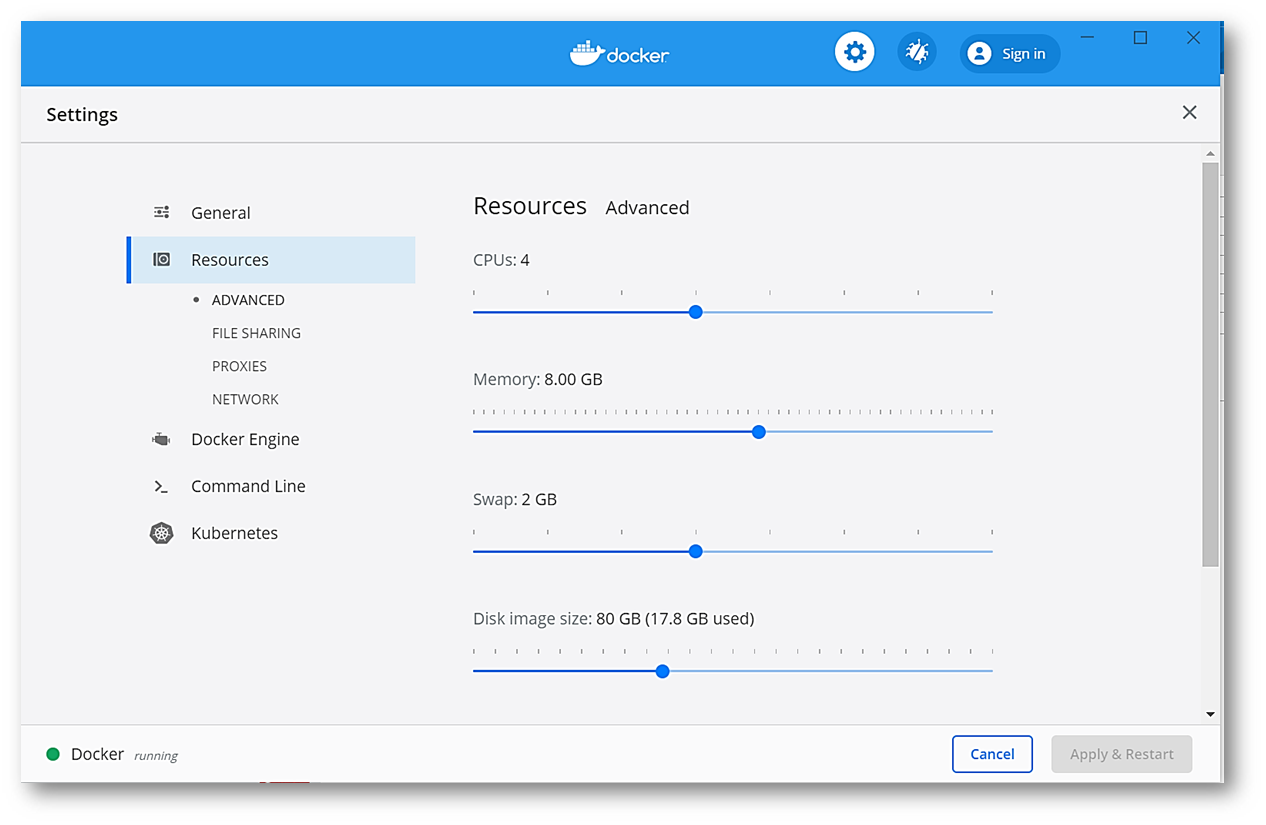This screenshot has height=825, width=1266.
Task: Close the Settings panel with X
Action: [x=1189, y=113]
